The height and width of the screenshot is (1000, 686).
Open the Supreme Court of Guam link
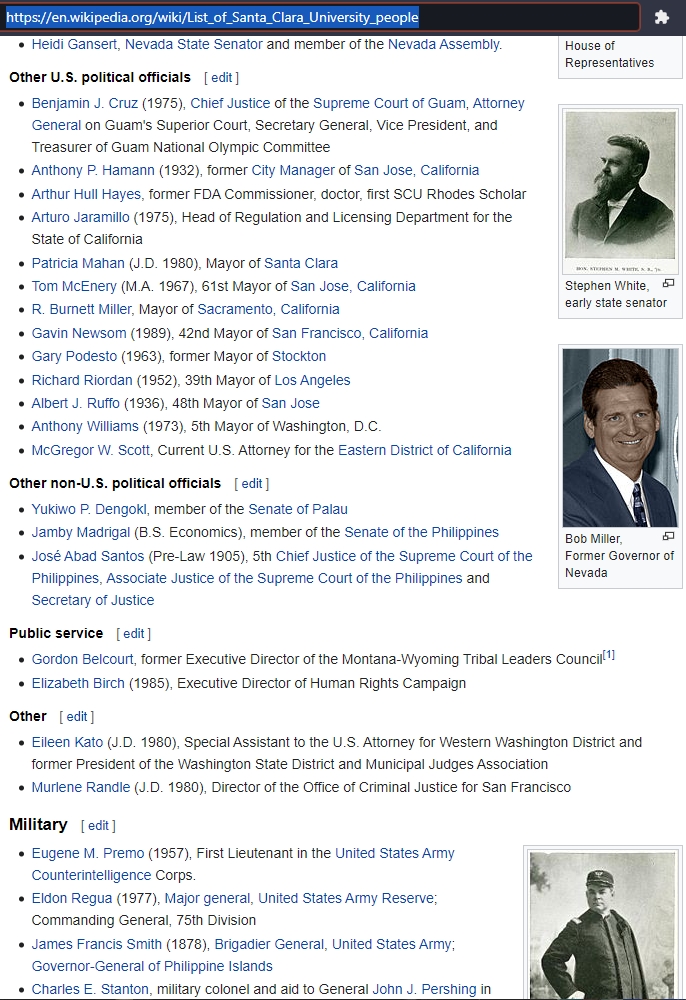389,103
